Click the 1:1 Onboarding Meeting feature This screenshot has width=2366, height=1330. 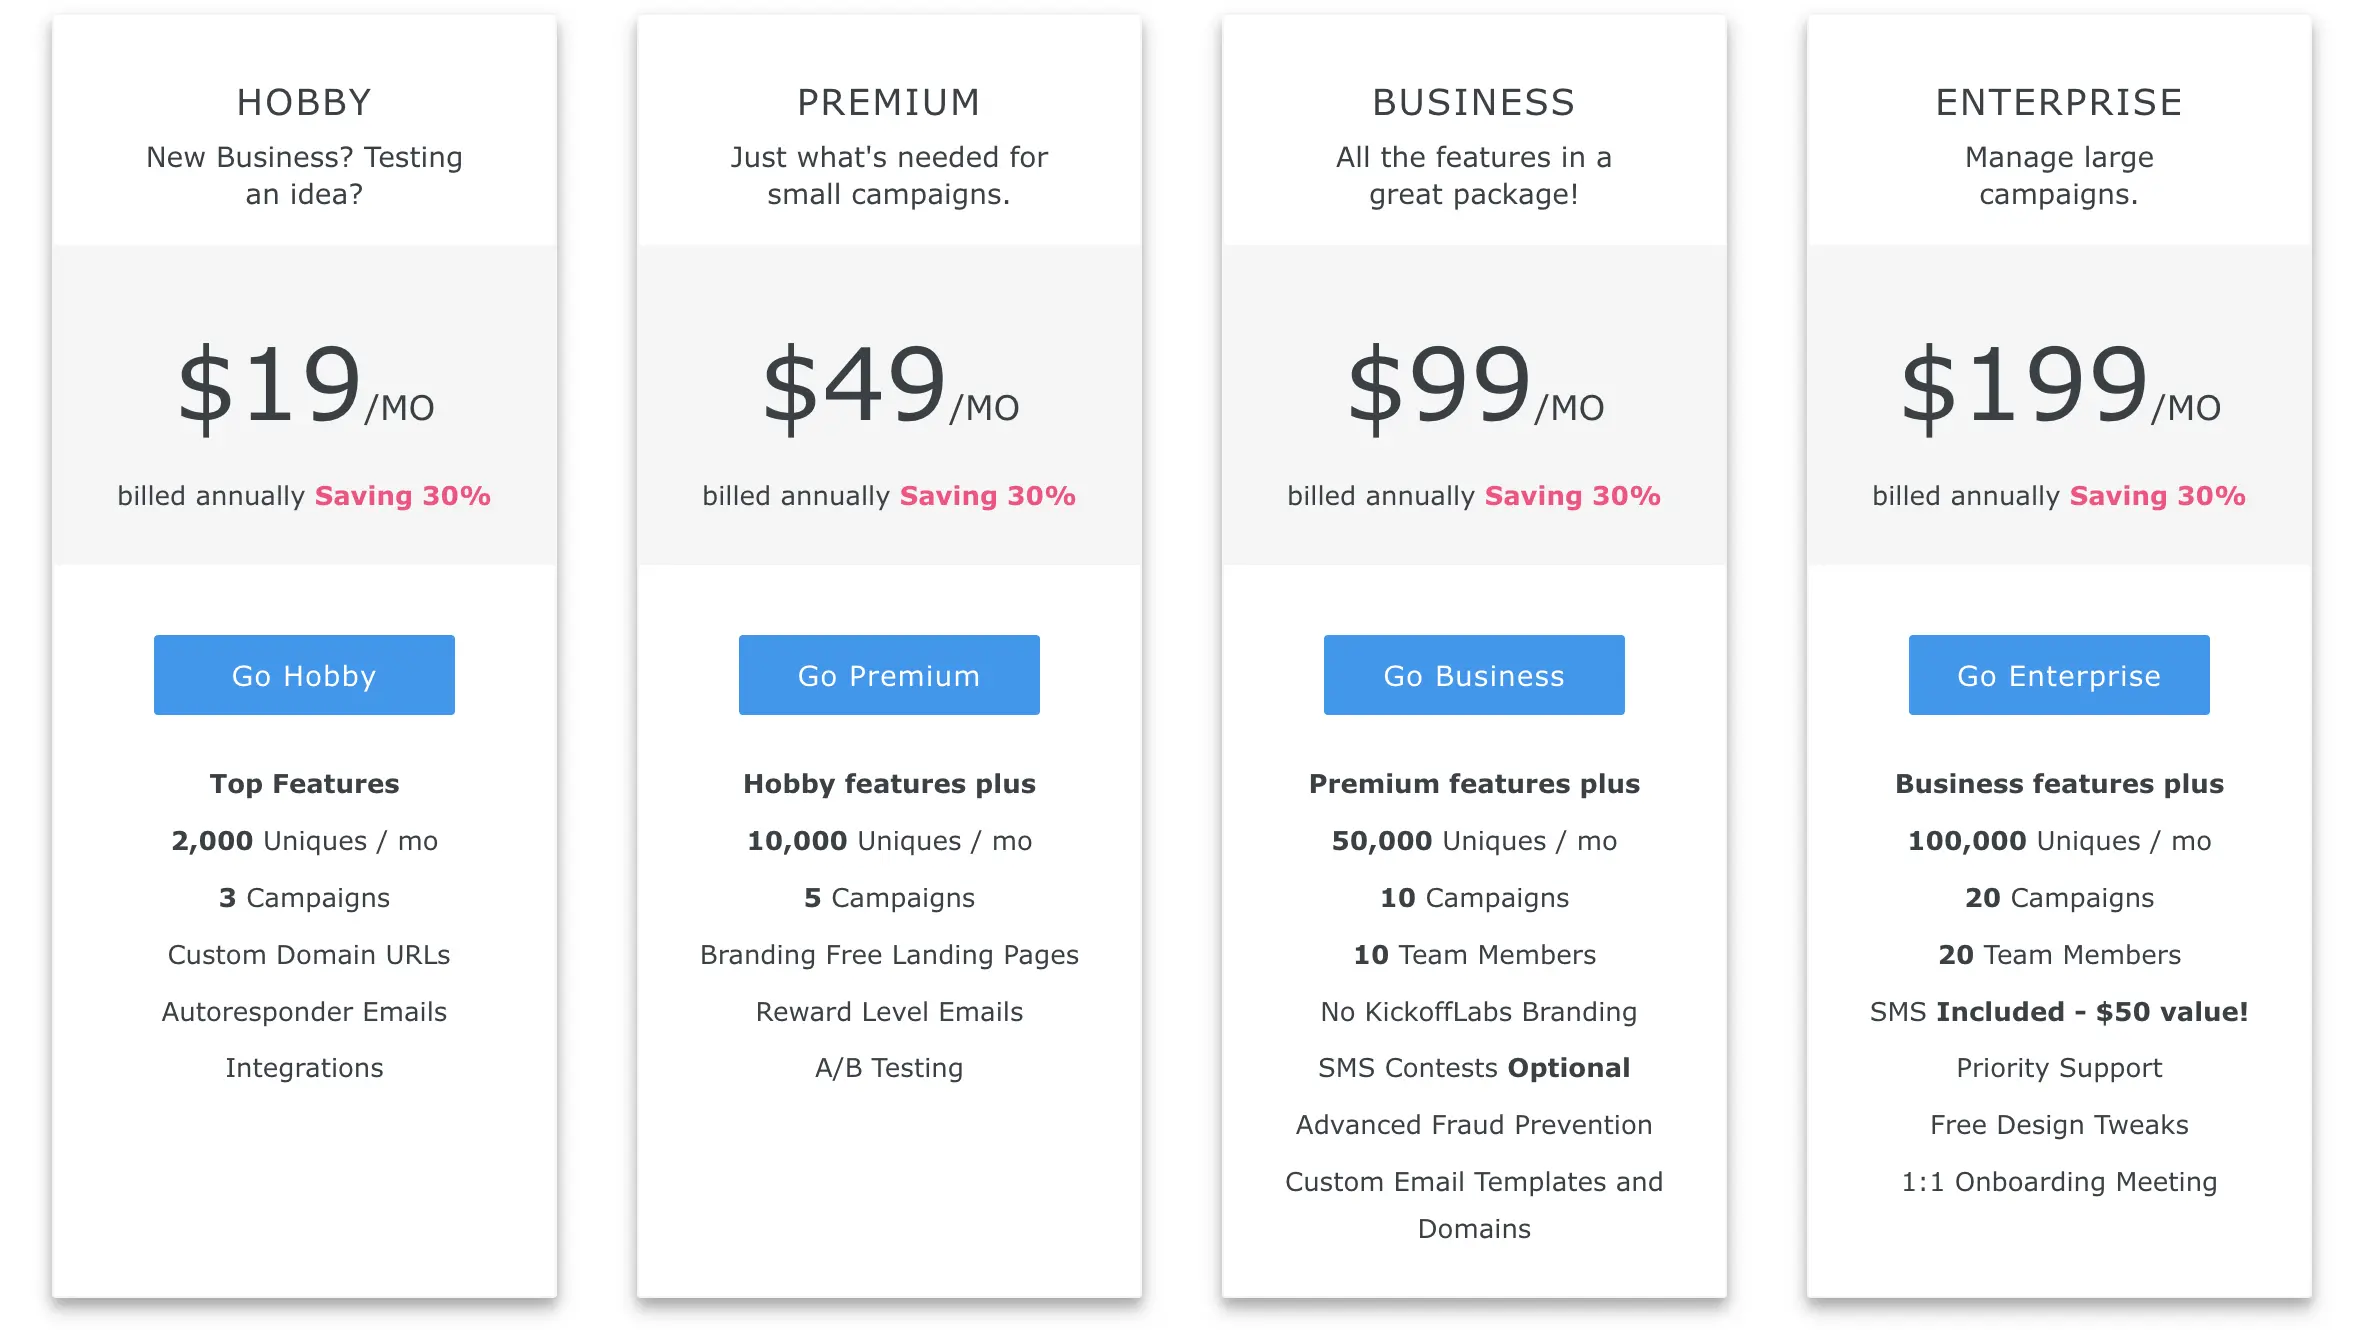2059,1182
